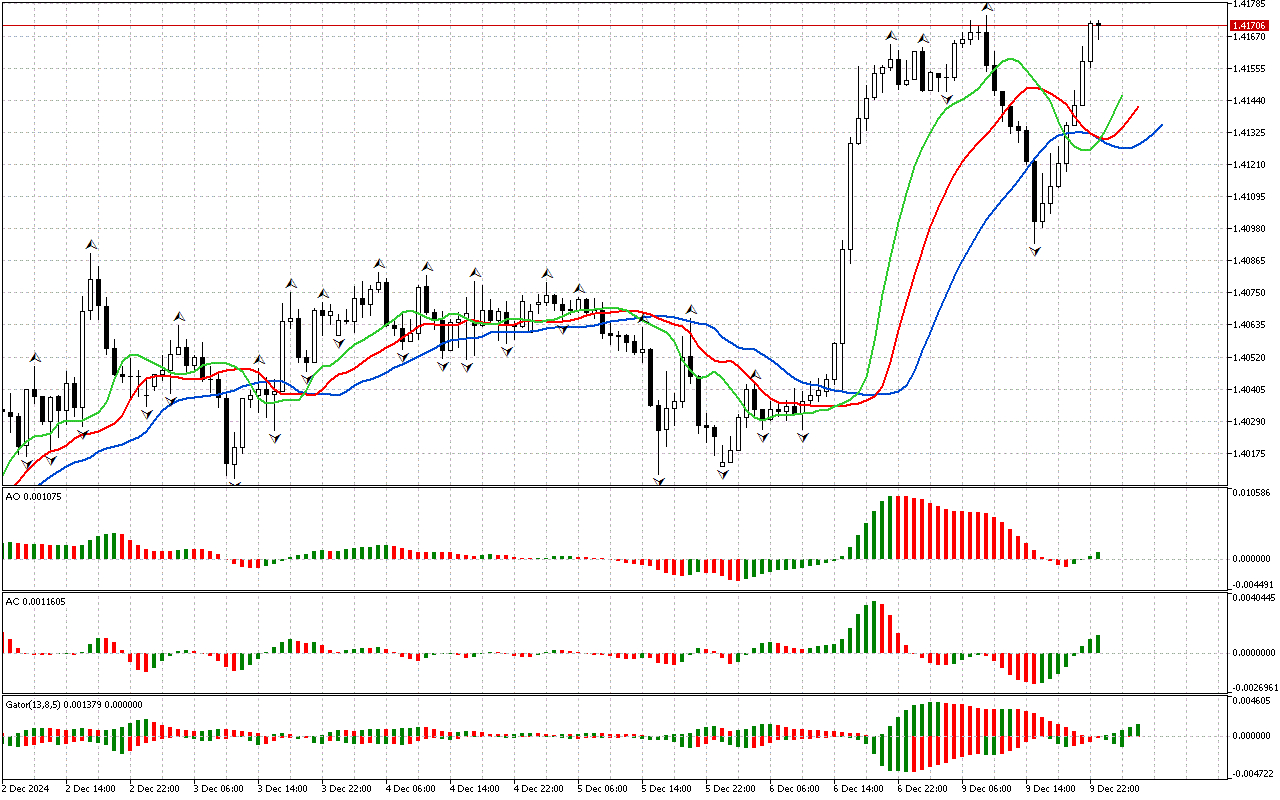Select the 4 Dec 06:00 time label

click(x=413, y=788)
